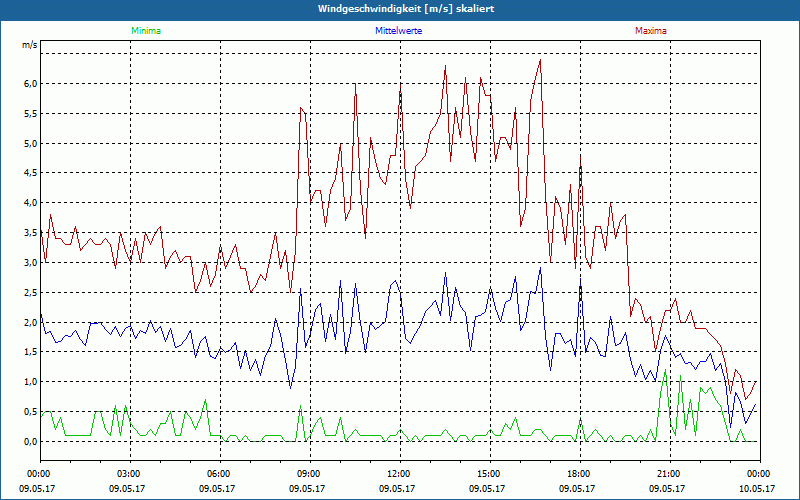Screen dimensions: 800x500
Task: Click the Mittelwerte legend label
Action: [x=398, y=31]
